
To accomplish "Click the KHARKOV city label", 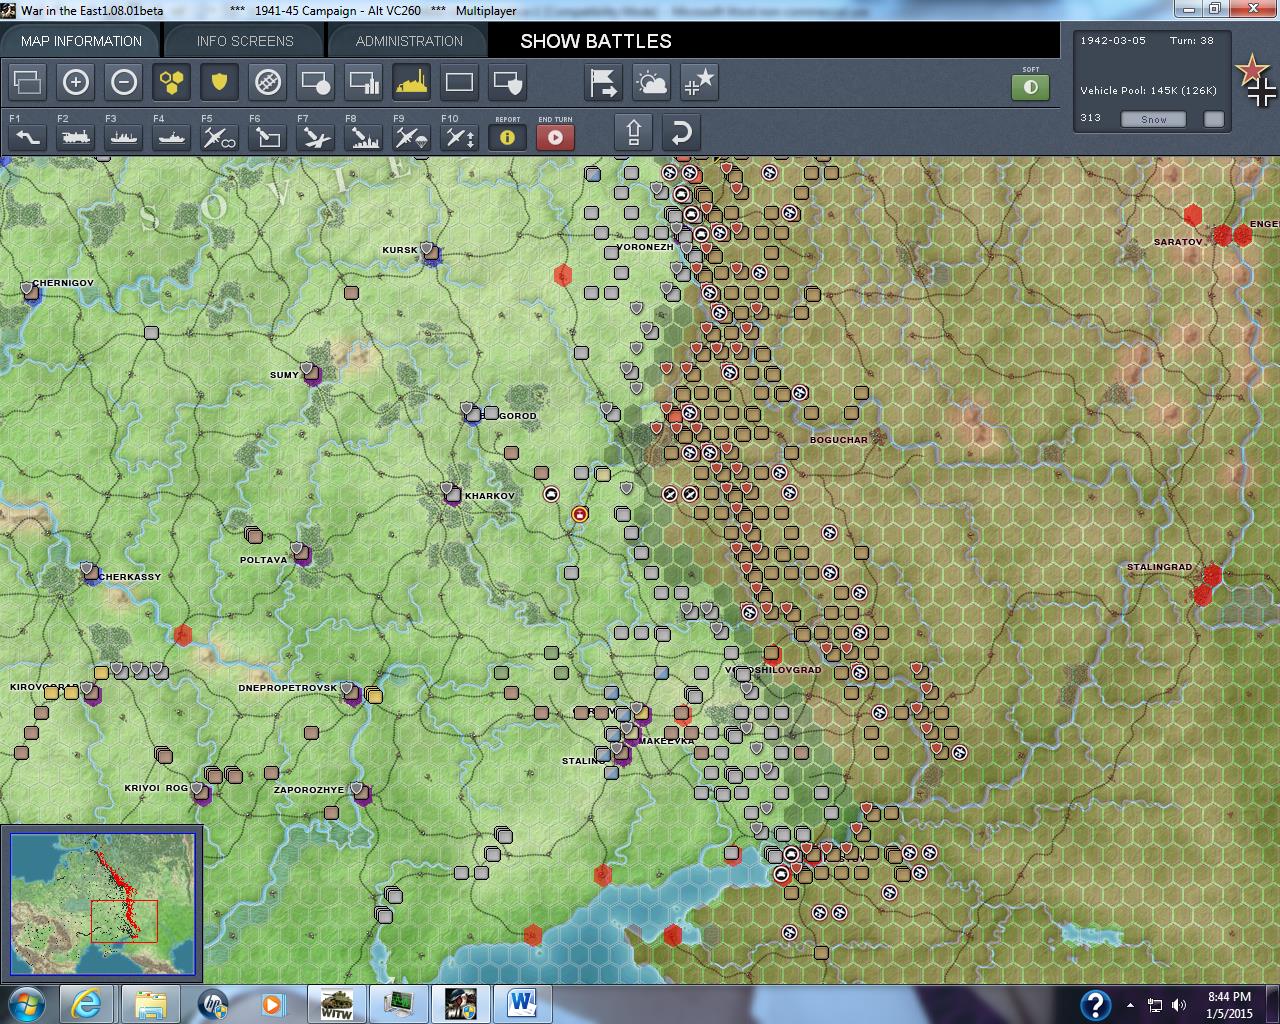I will click(490, 496).
